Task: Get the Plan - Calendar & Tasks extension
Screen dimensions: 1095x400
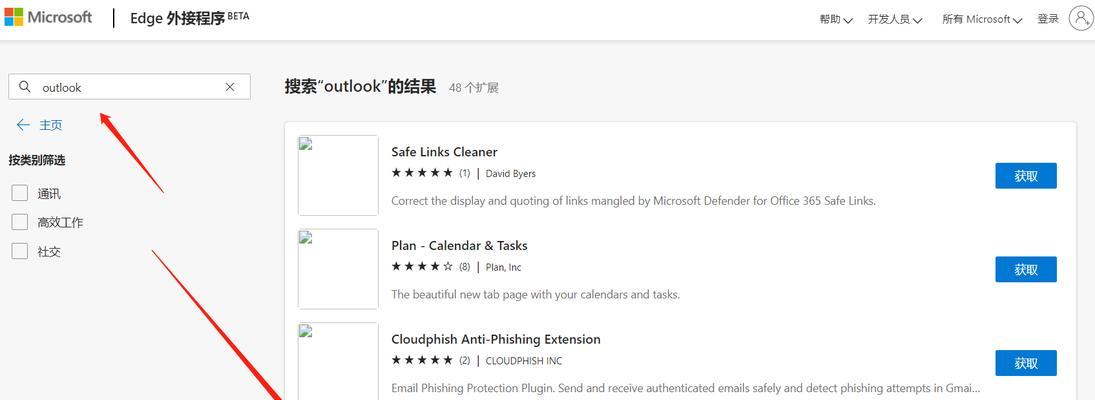Action: [1026, 269]
